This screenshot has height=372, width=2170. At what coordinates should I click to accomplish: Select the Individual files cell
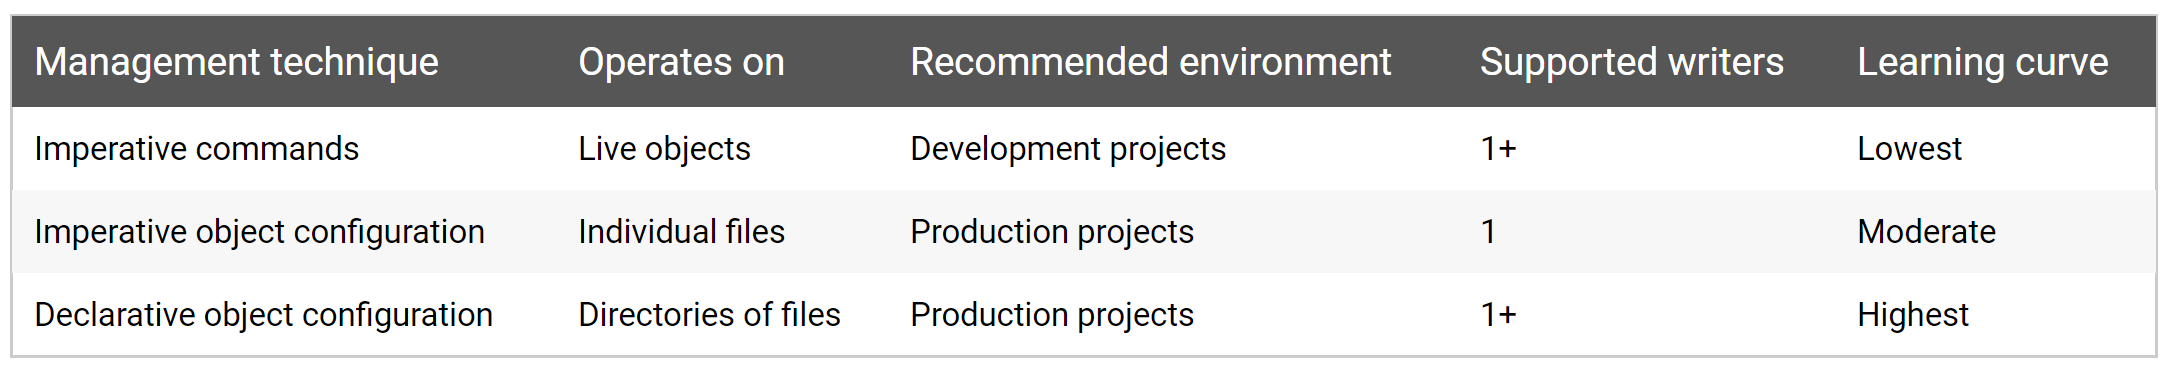click(x=681, y=232)
